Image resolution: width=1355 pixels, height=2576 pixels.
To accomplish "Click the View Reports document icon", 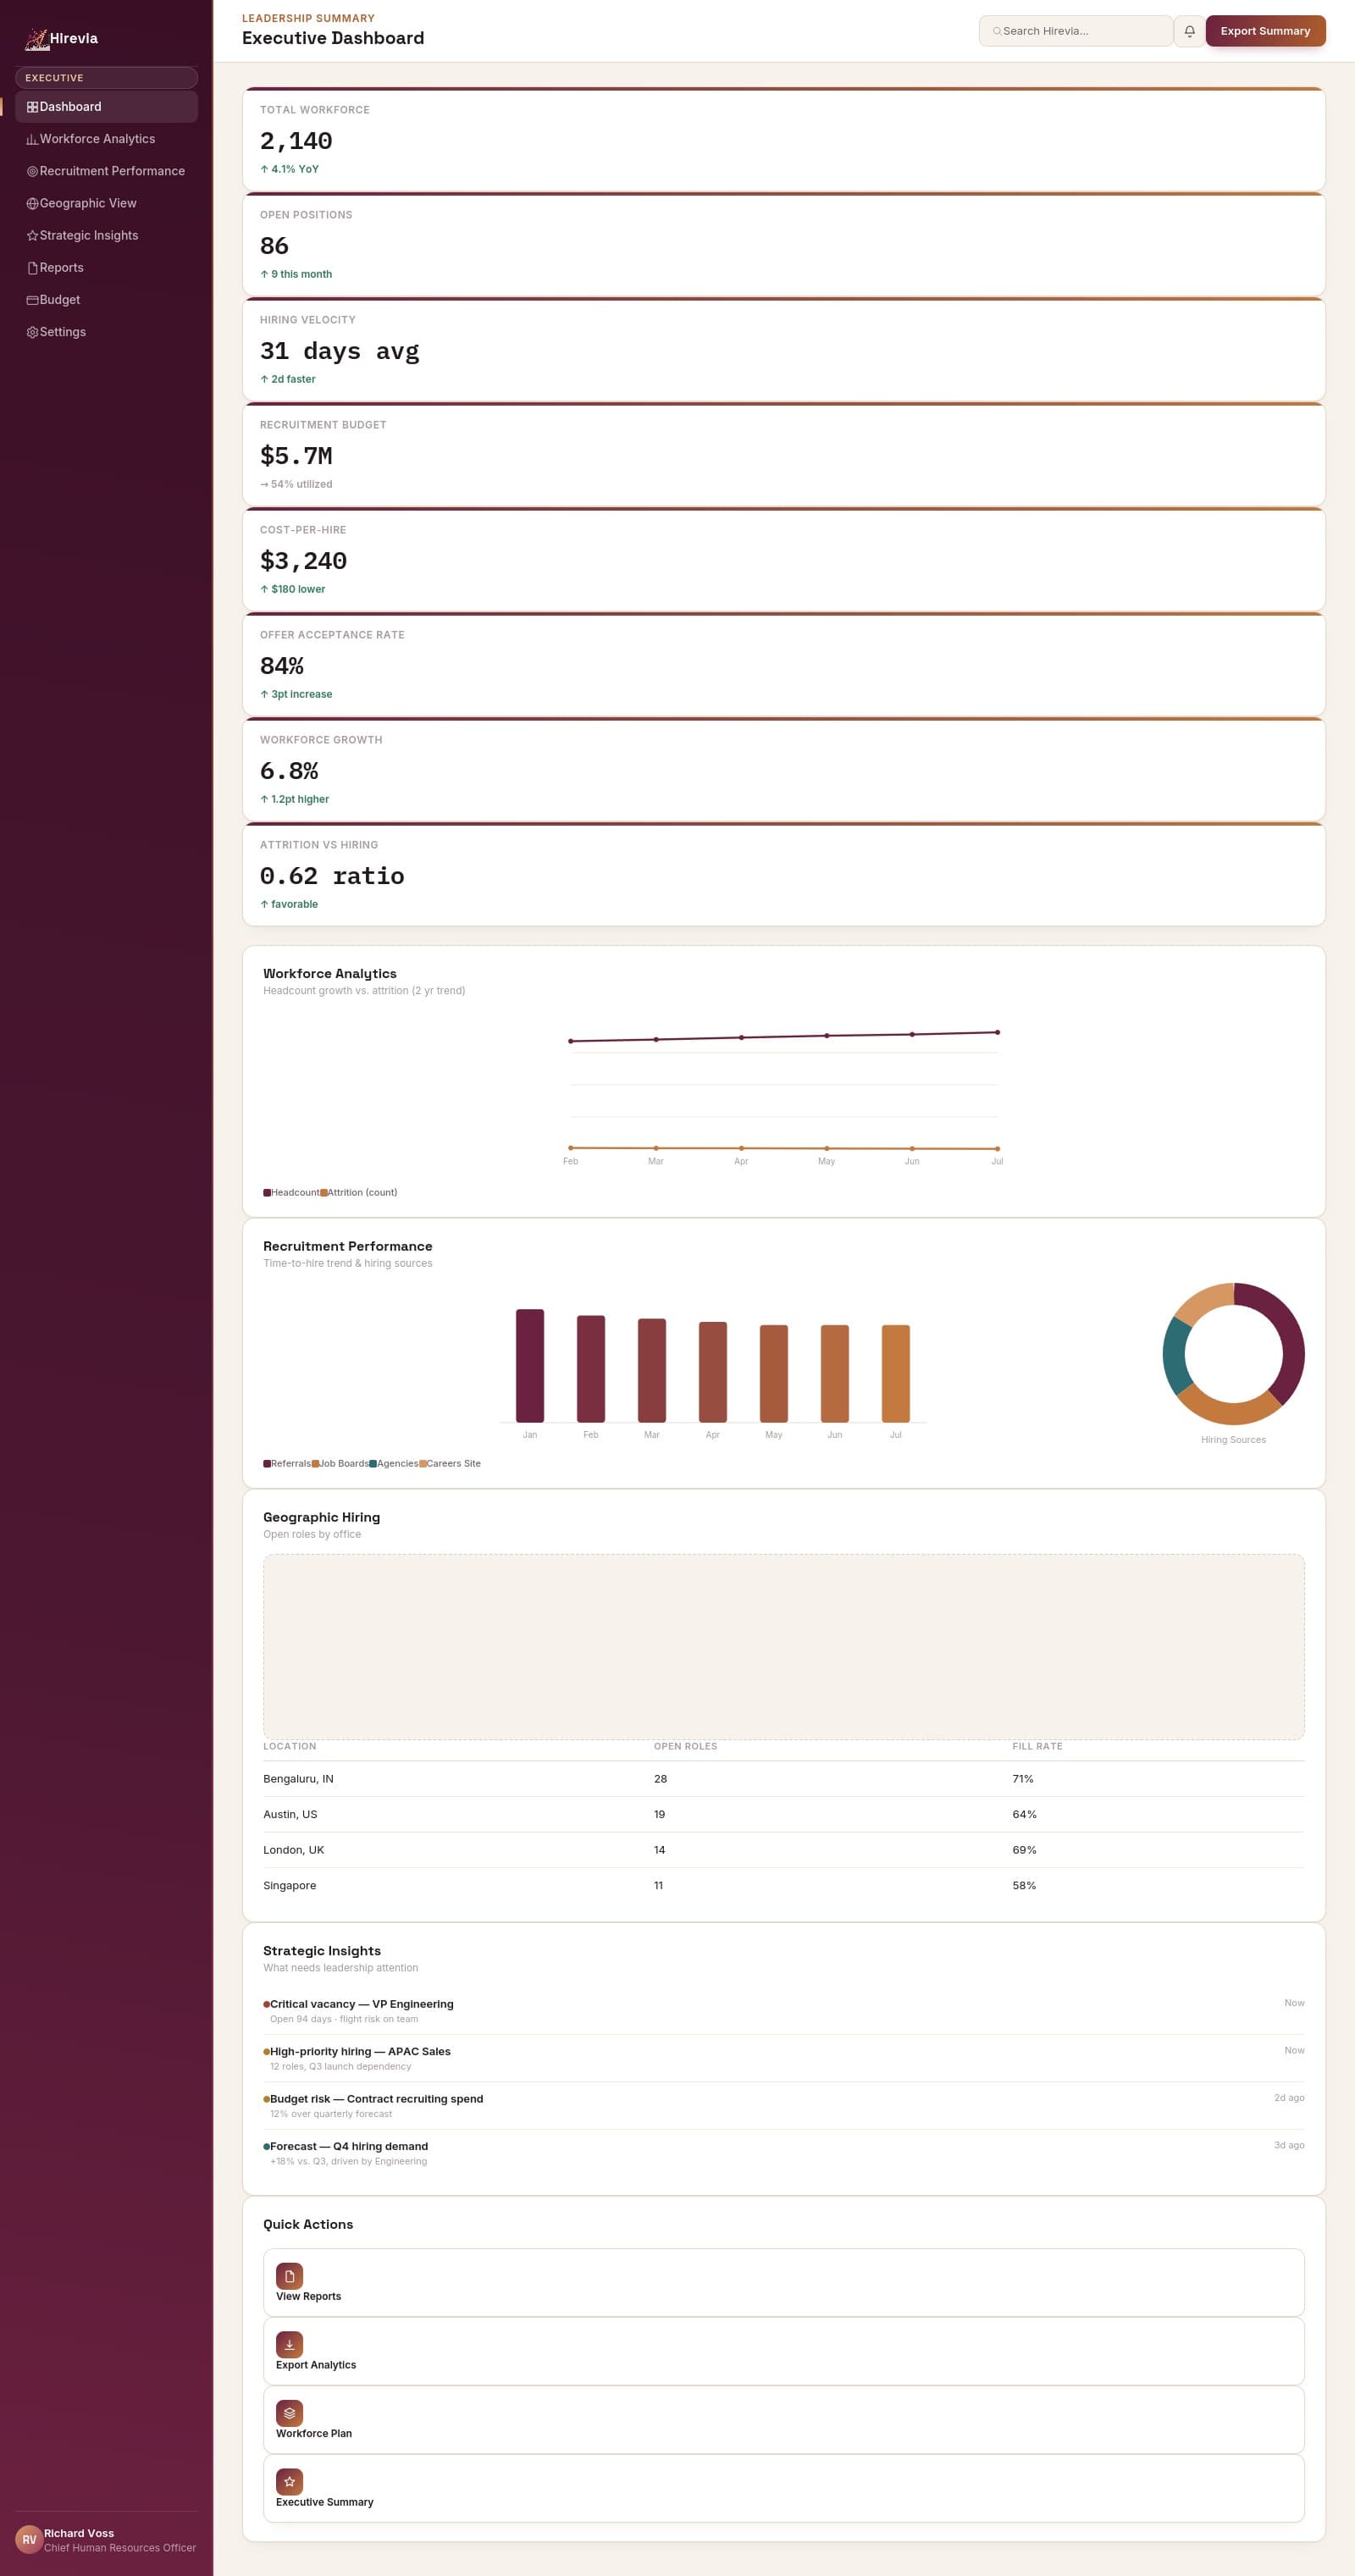I will point(289,2276).
